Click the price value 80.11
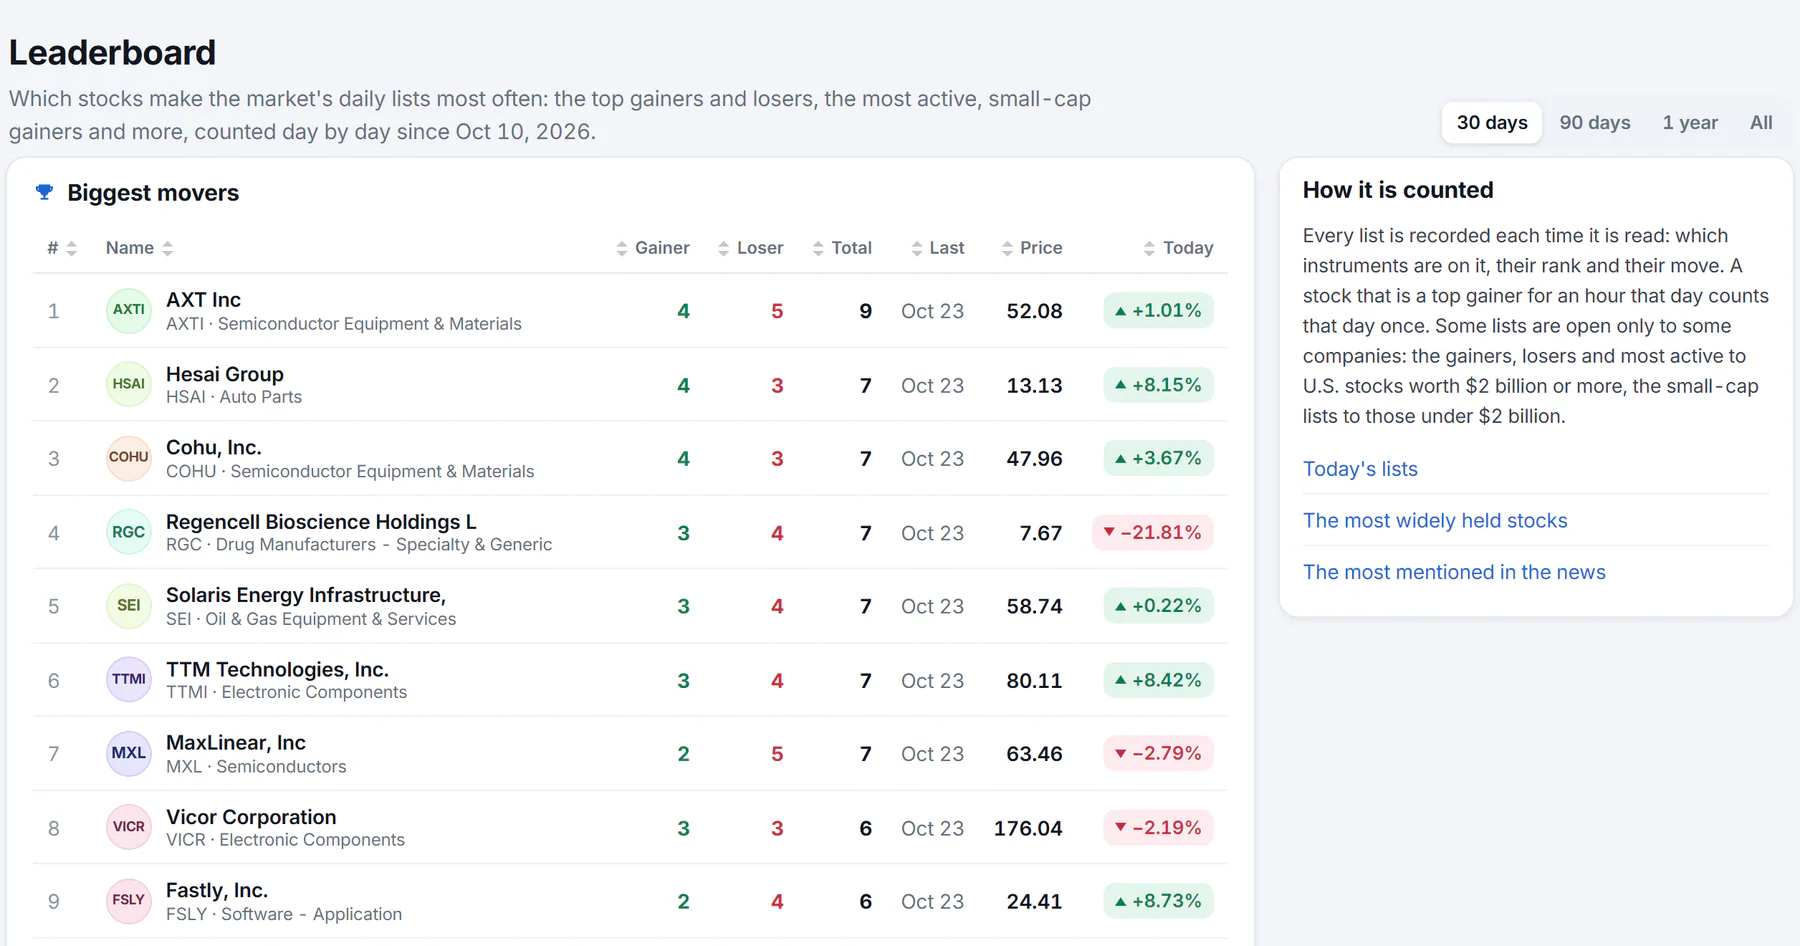 point(1034,680)
